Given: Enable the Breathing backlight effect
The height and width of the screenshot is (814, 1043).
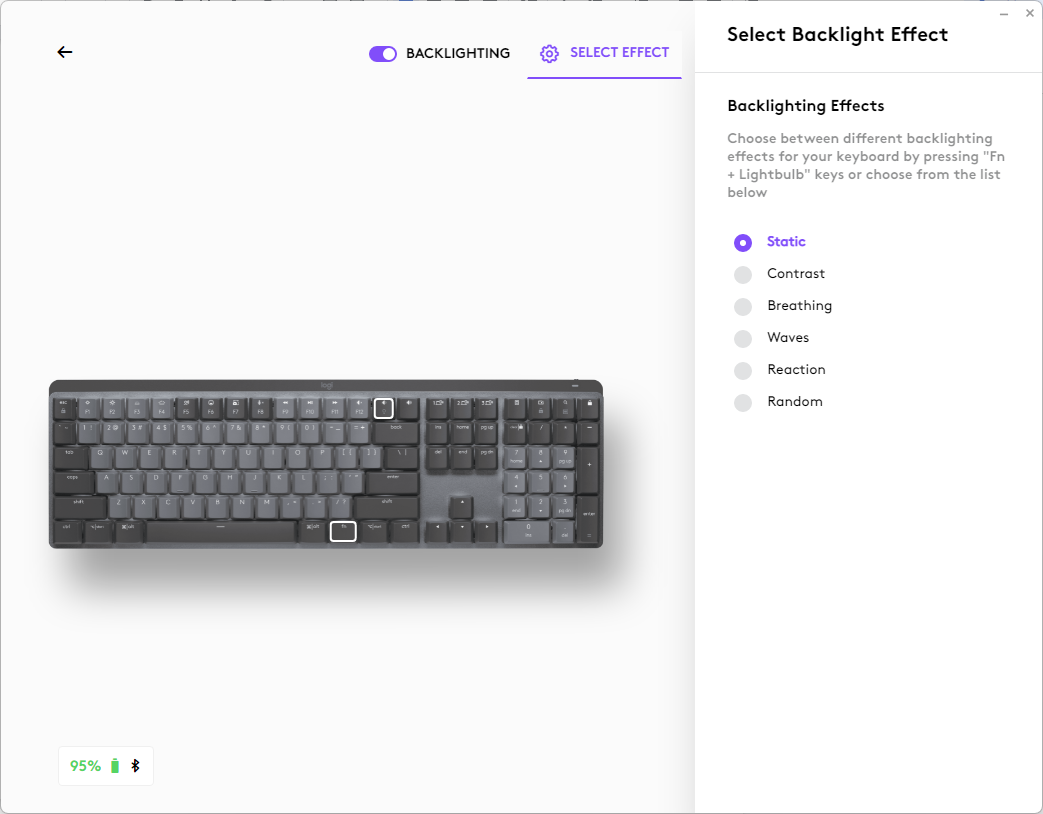Looking at the screenshot, I should (743, 307).
